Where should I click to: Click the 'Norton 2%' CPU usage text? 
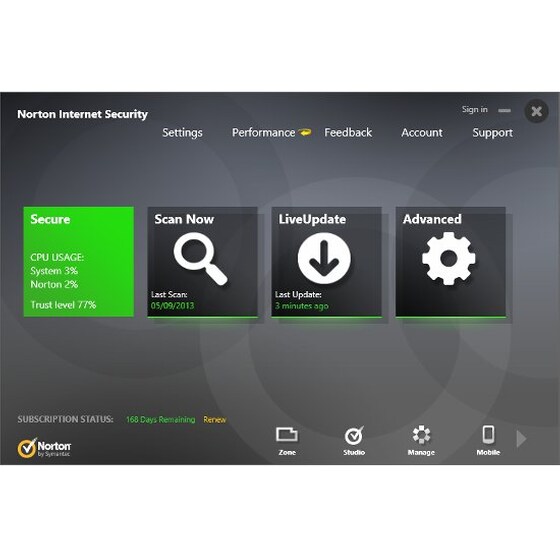(x=54, y=285)
